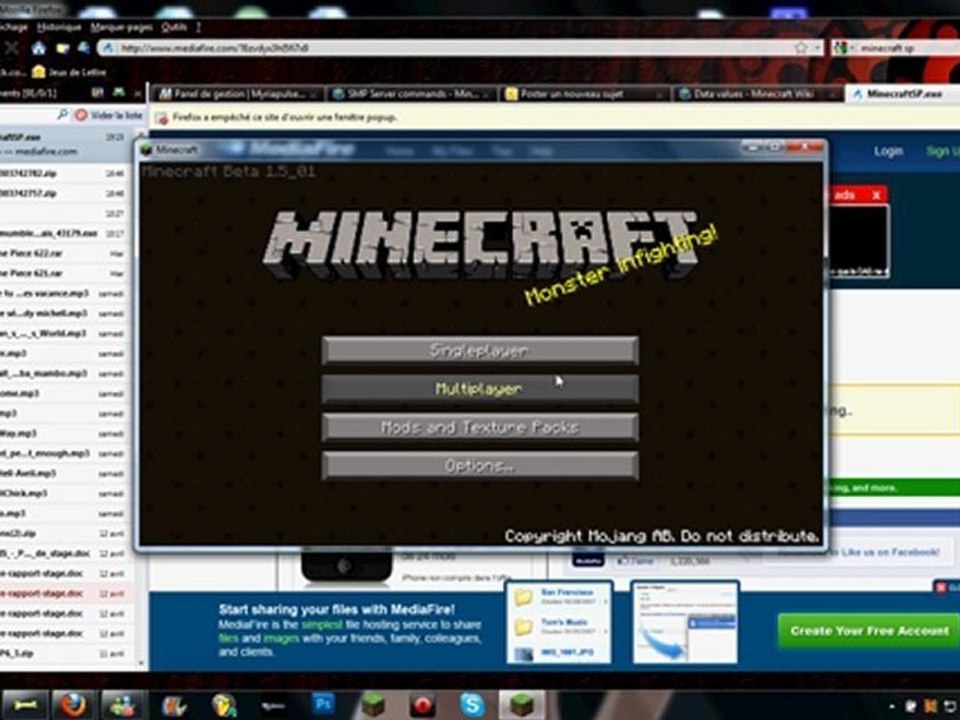
Task: Open the Outils menu in Firefox
Action: (x=174, y=27)
